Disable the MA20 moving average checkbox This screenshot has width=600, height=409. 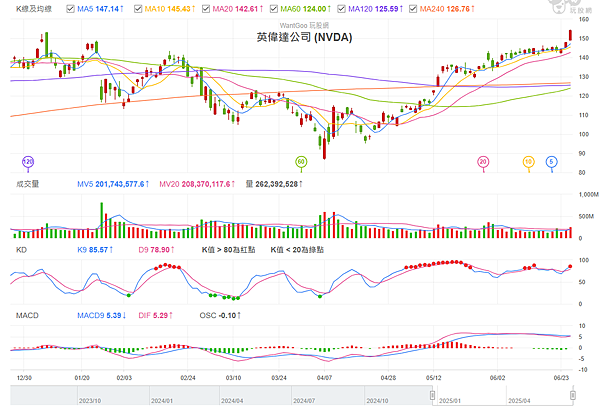[x=206, y=9]
